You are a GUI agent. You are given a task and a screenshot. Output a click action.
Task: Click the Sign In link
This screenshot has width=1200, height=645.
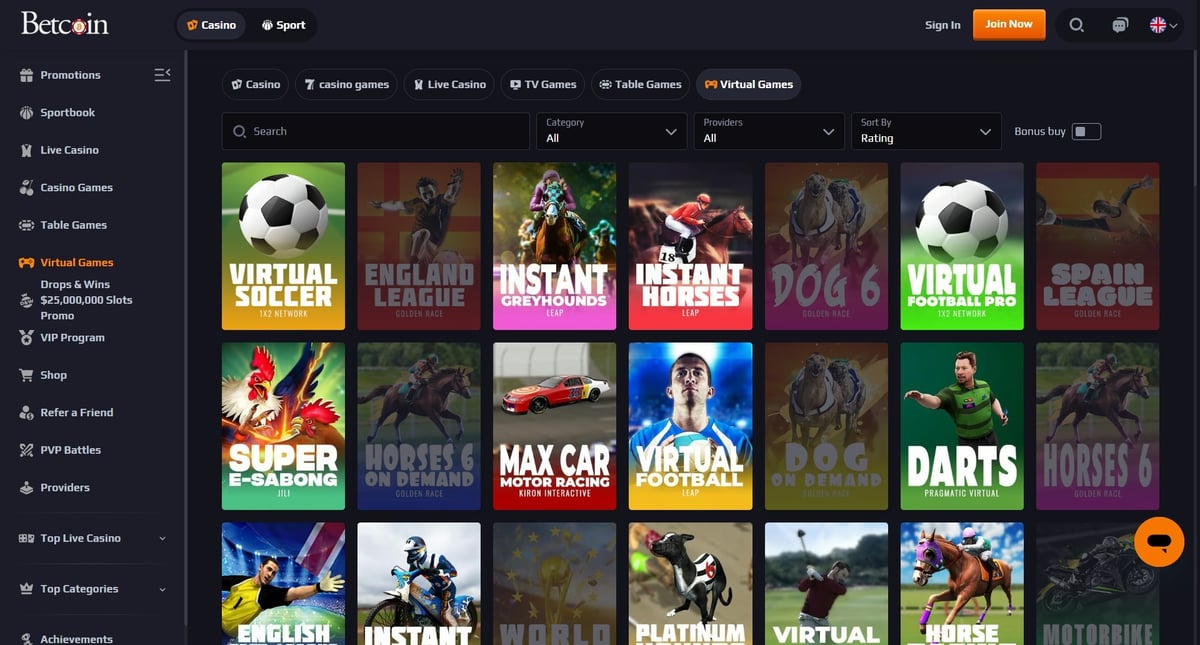[942, 25]
